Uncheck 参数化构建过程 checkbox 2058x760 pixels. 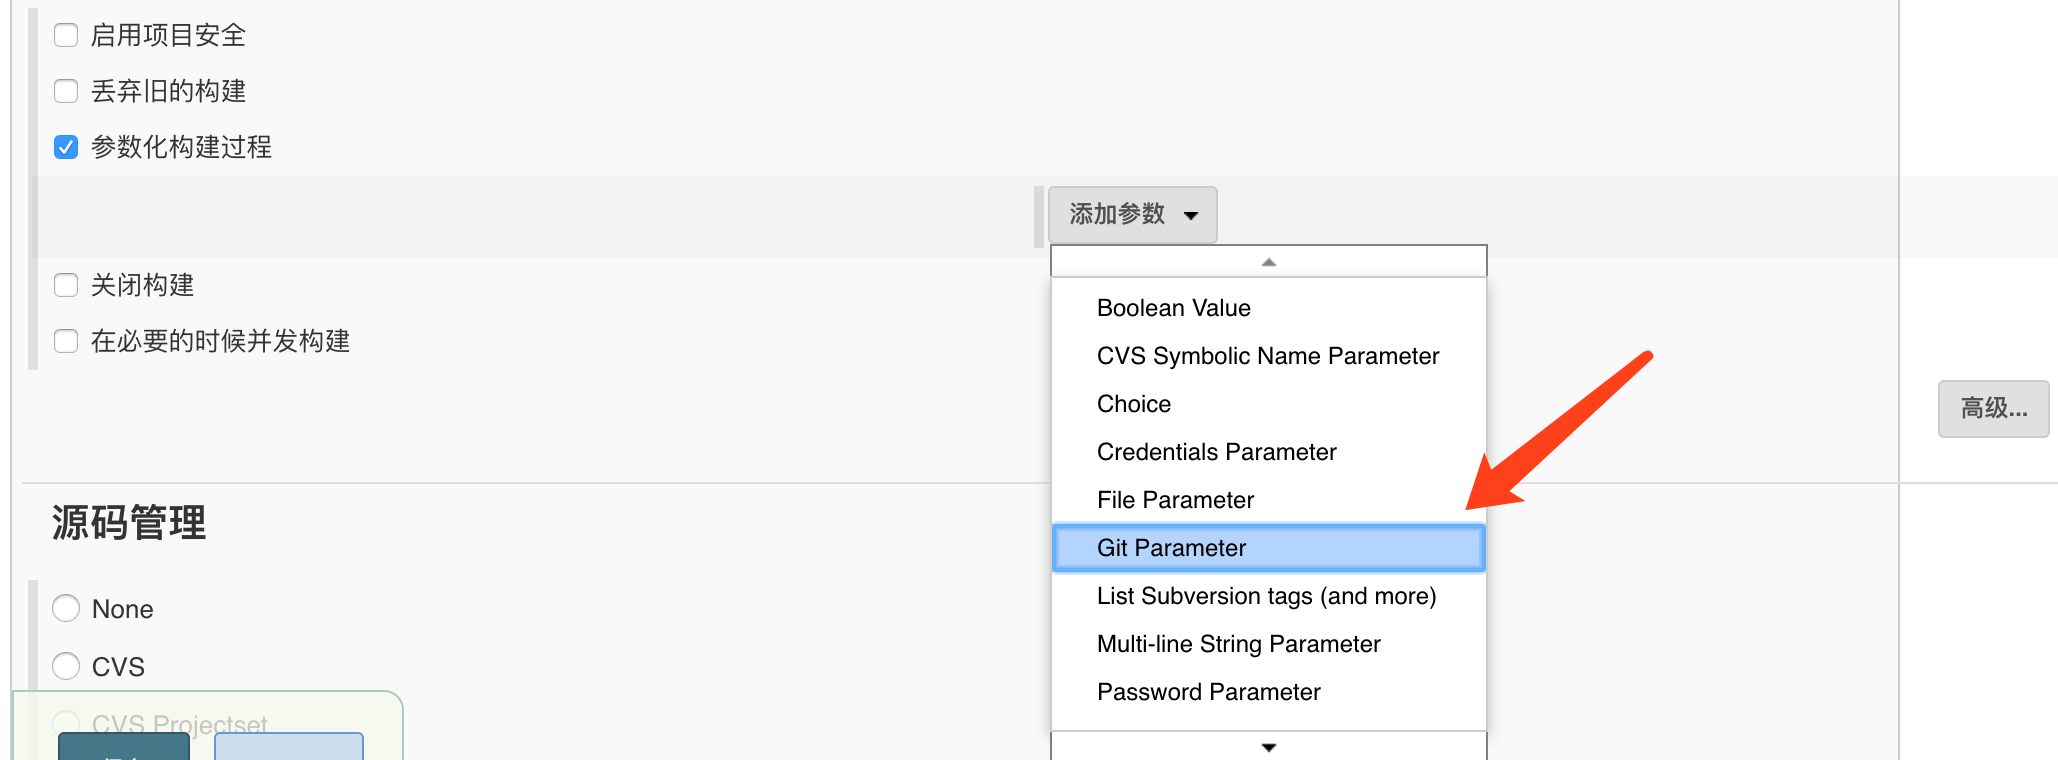(x=66, y=147)
